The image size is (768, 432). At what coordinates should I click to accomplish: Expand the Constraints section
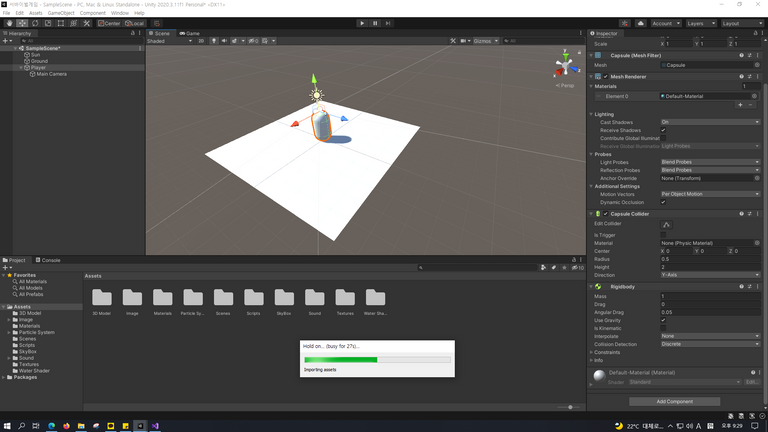point(591,352)
